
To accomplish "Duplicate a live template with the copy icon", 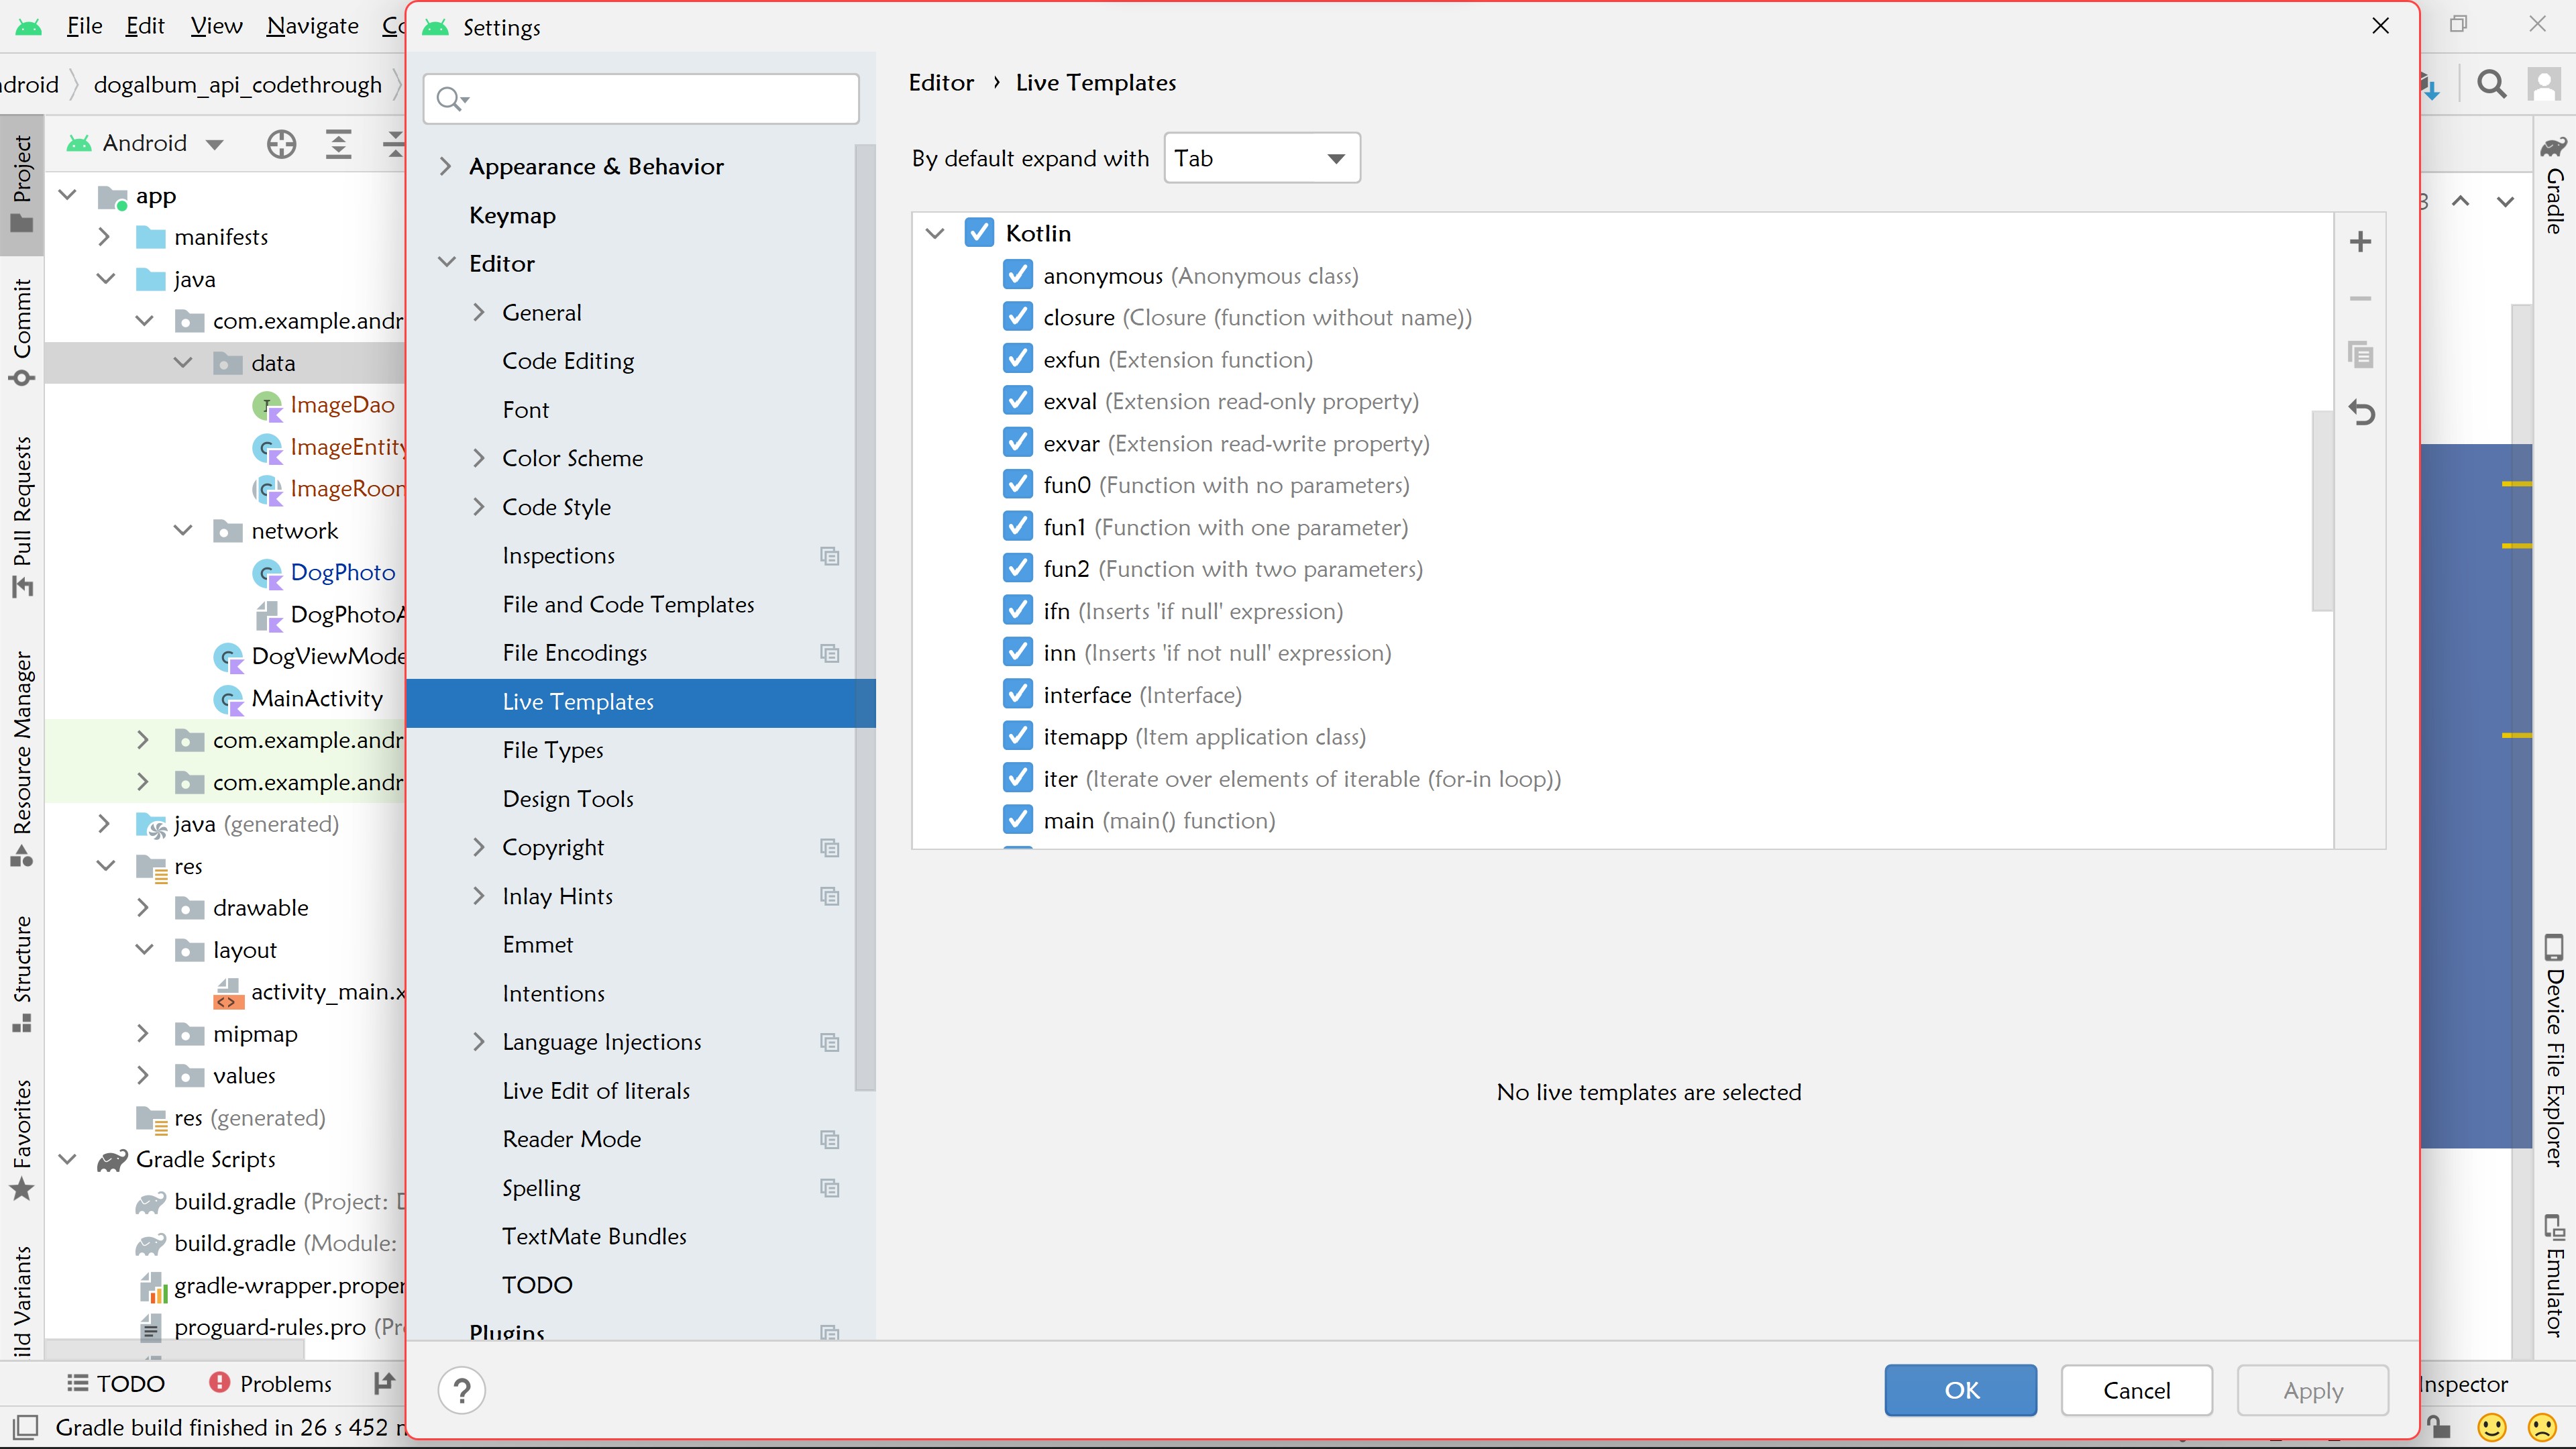I will pyautogui.click(x=2360, y=355).
